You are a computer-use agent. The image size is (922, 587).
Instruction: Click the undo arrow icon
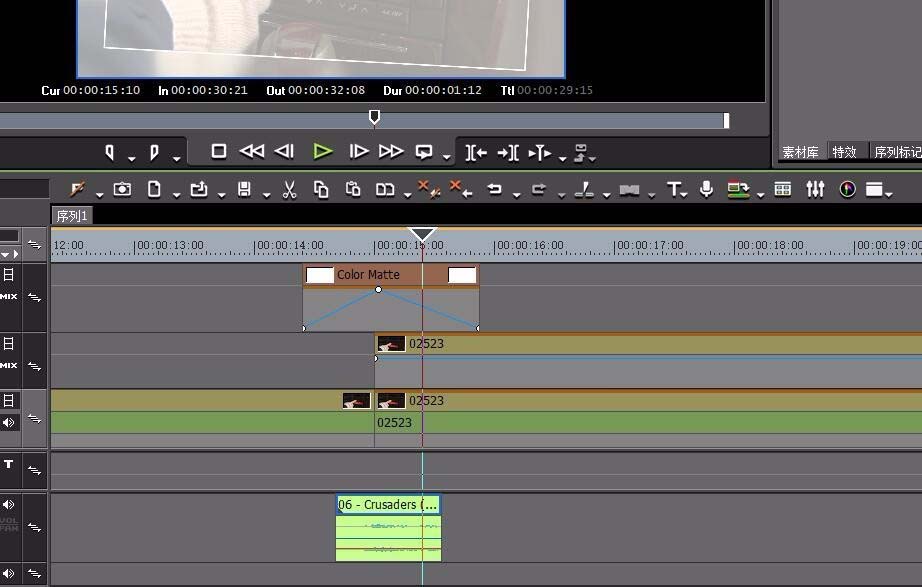[494, 189]
